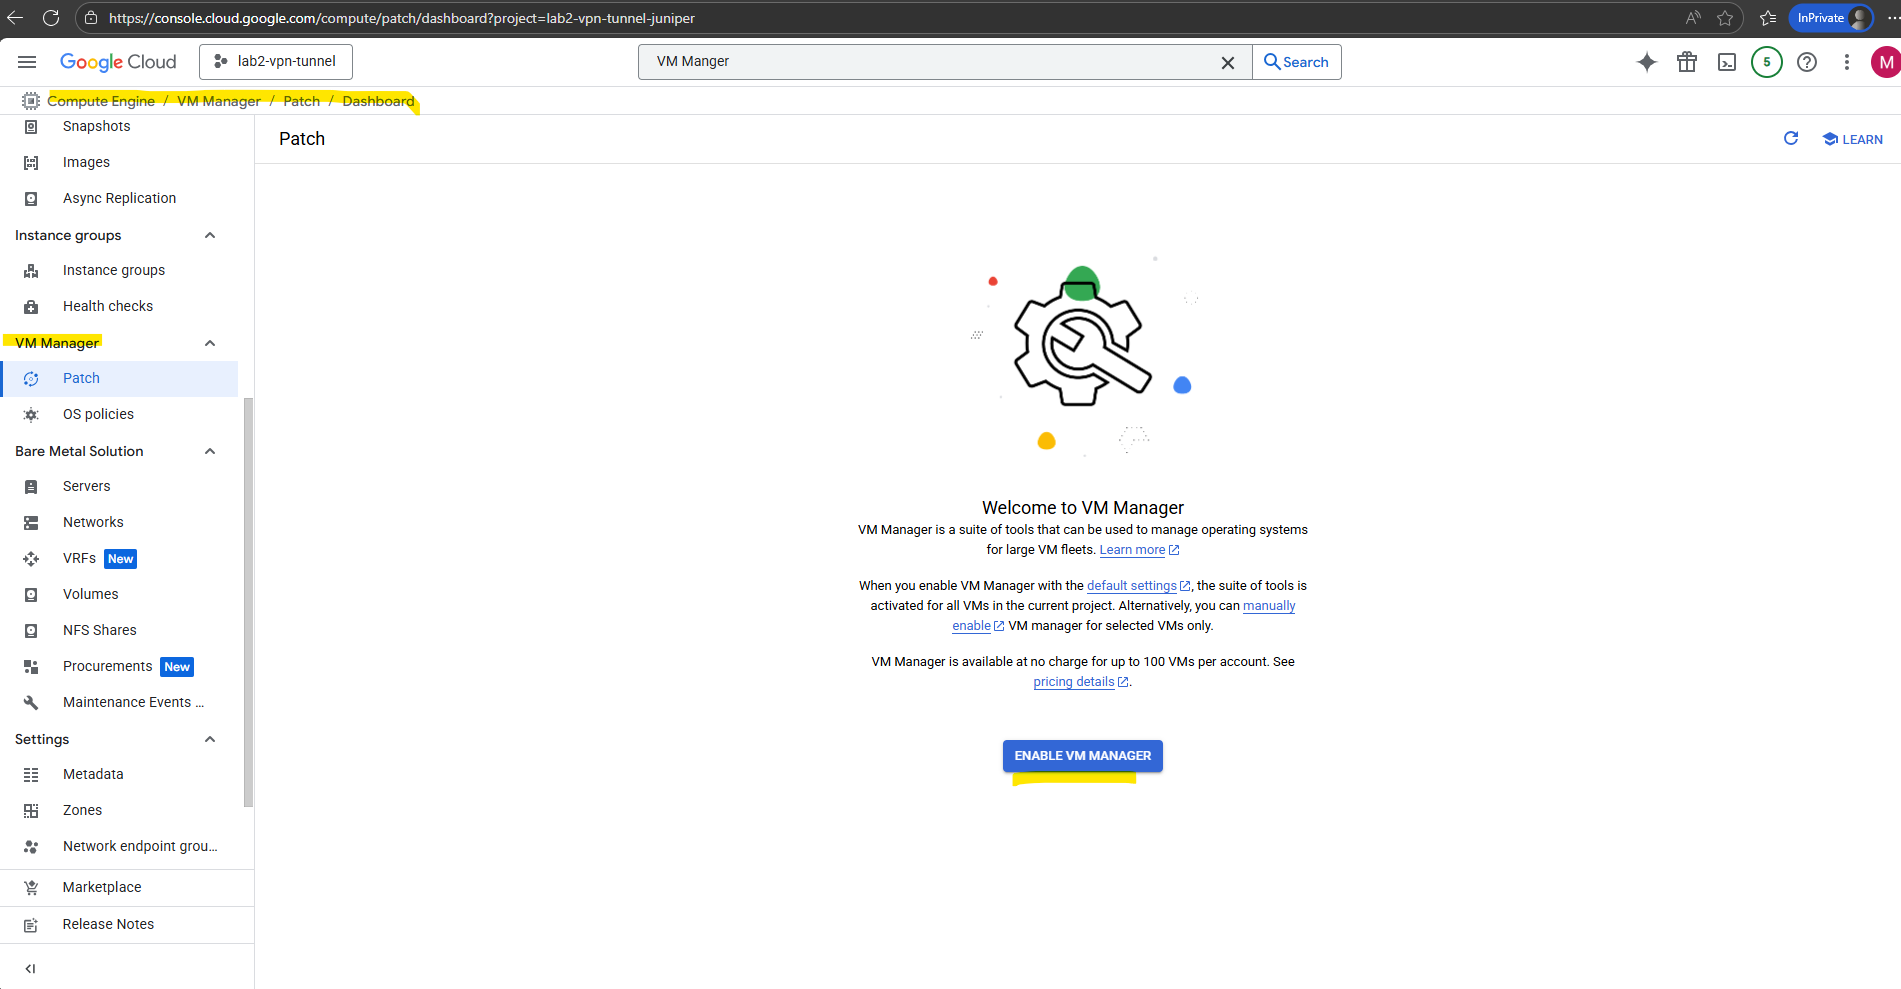1901x989 pixels.
Task: Open OS policies in the sidebar
Action: (x=120, y=414)
